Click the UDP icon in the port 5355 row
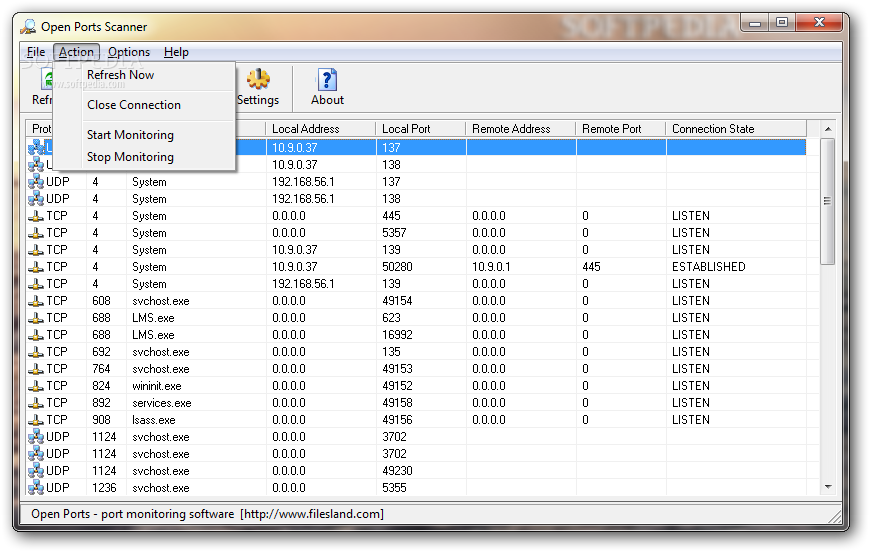The image size is (870, 552). point(36,488)
